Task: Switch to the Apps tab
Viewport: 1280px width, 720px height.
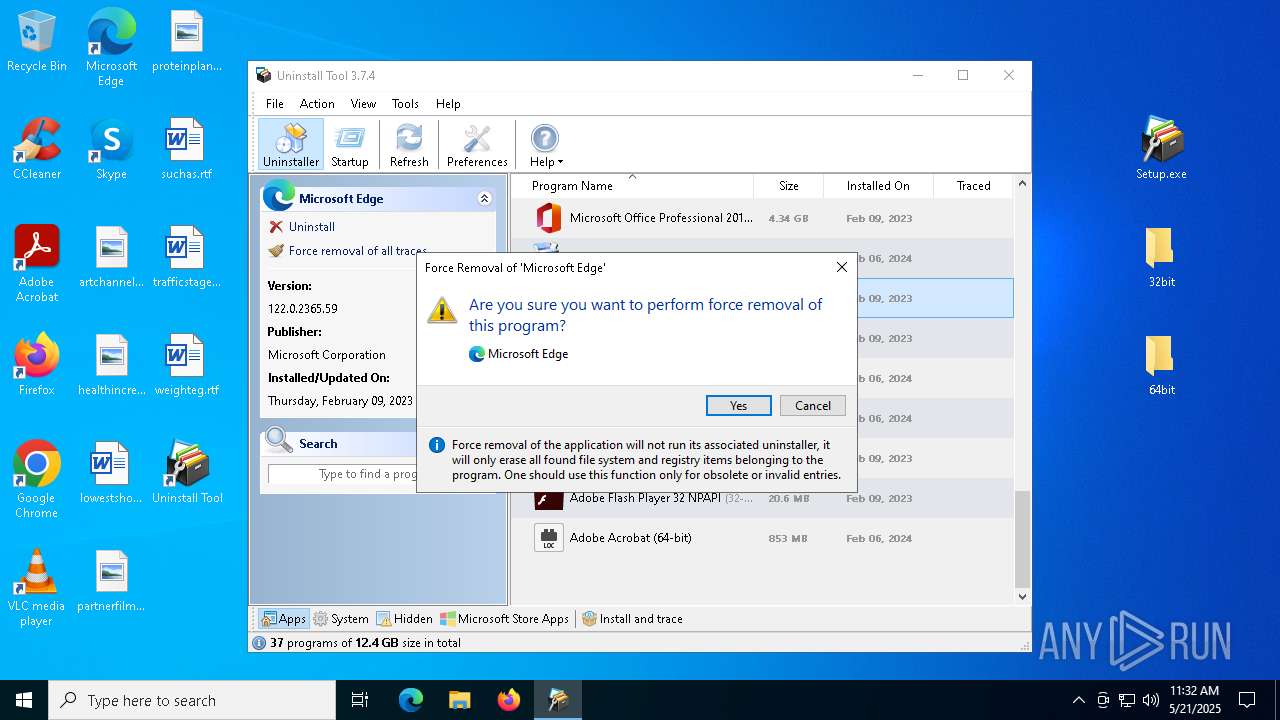Action: pyautogui.click(x=283, y=619)
